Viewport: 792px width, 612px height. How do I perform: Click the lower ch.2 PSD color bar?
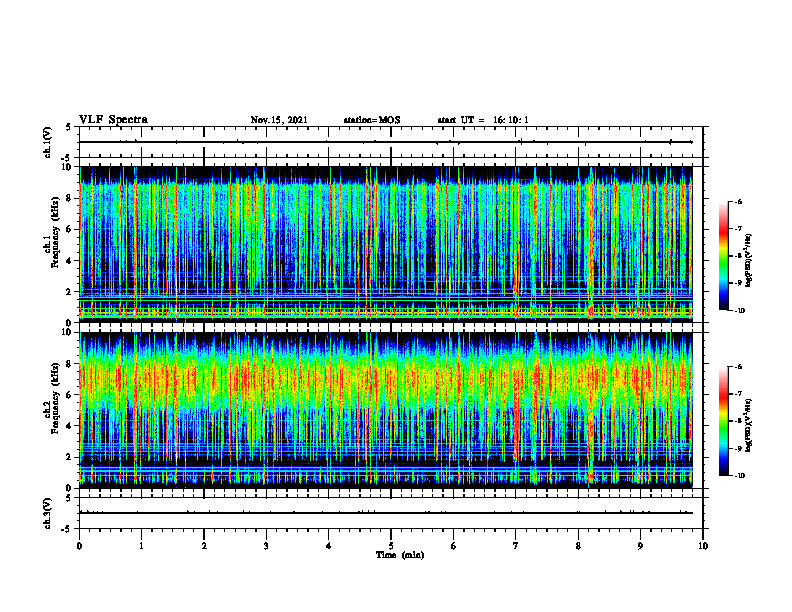click(x=723, y=421)
